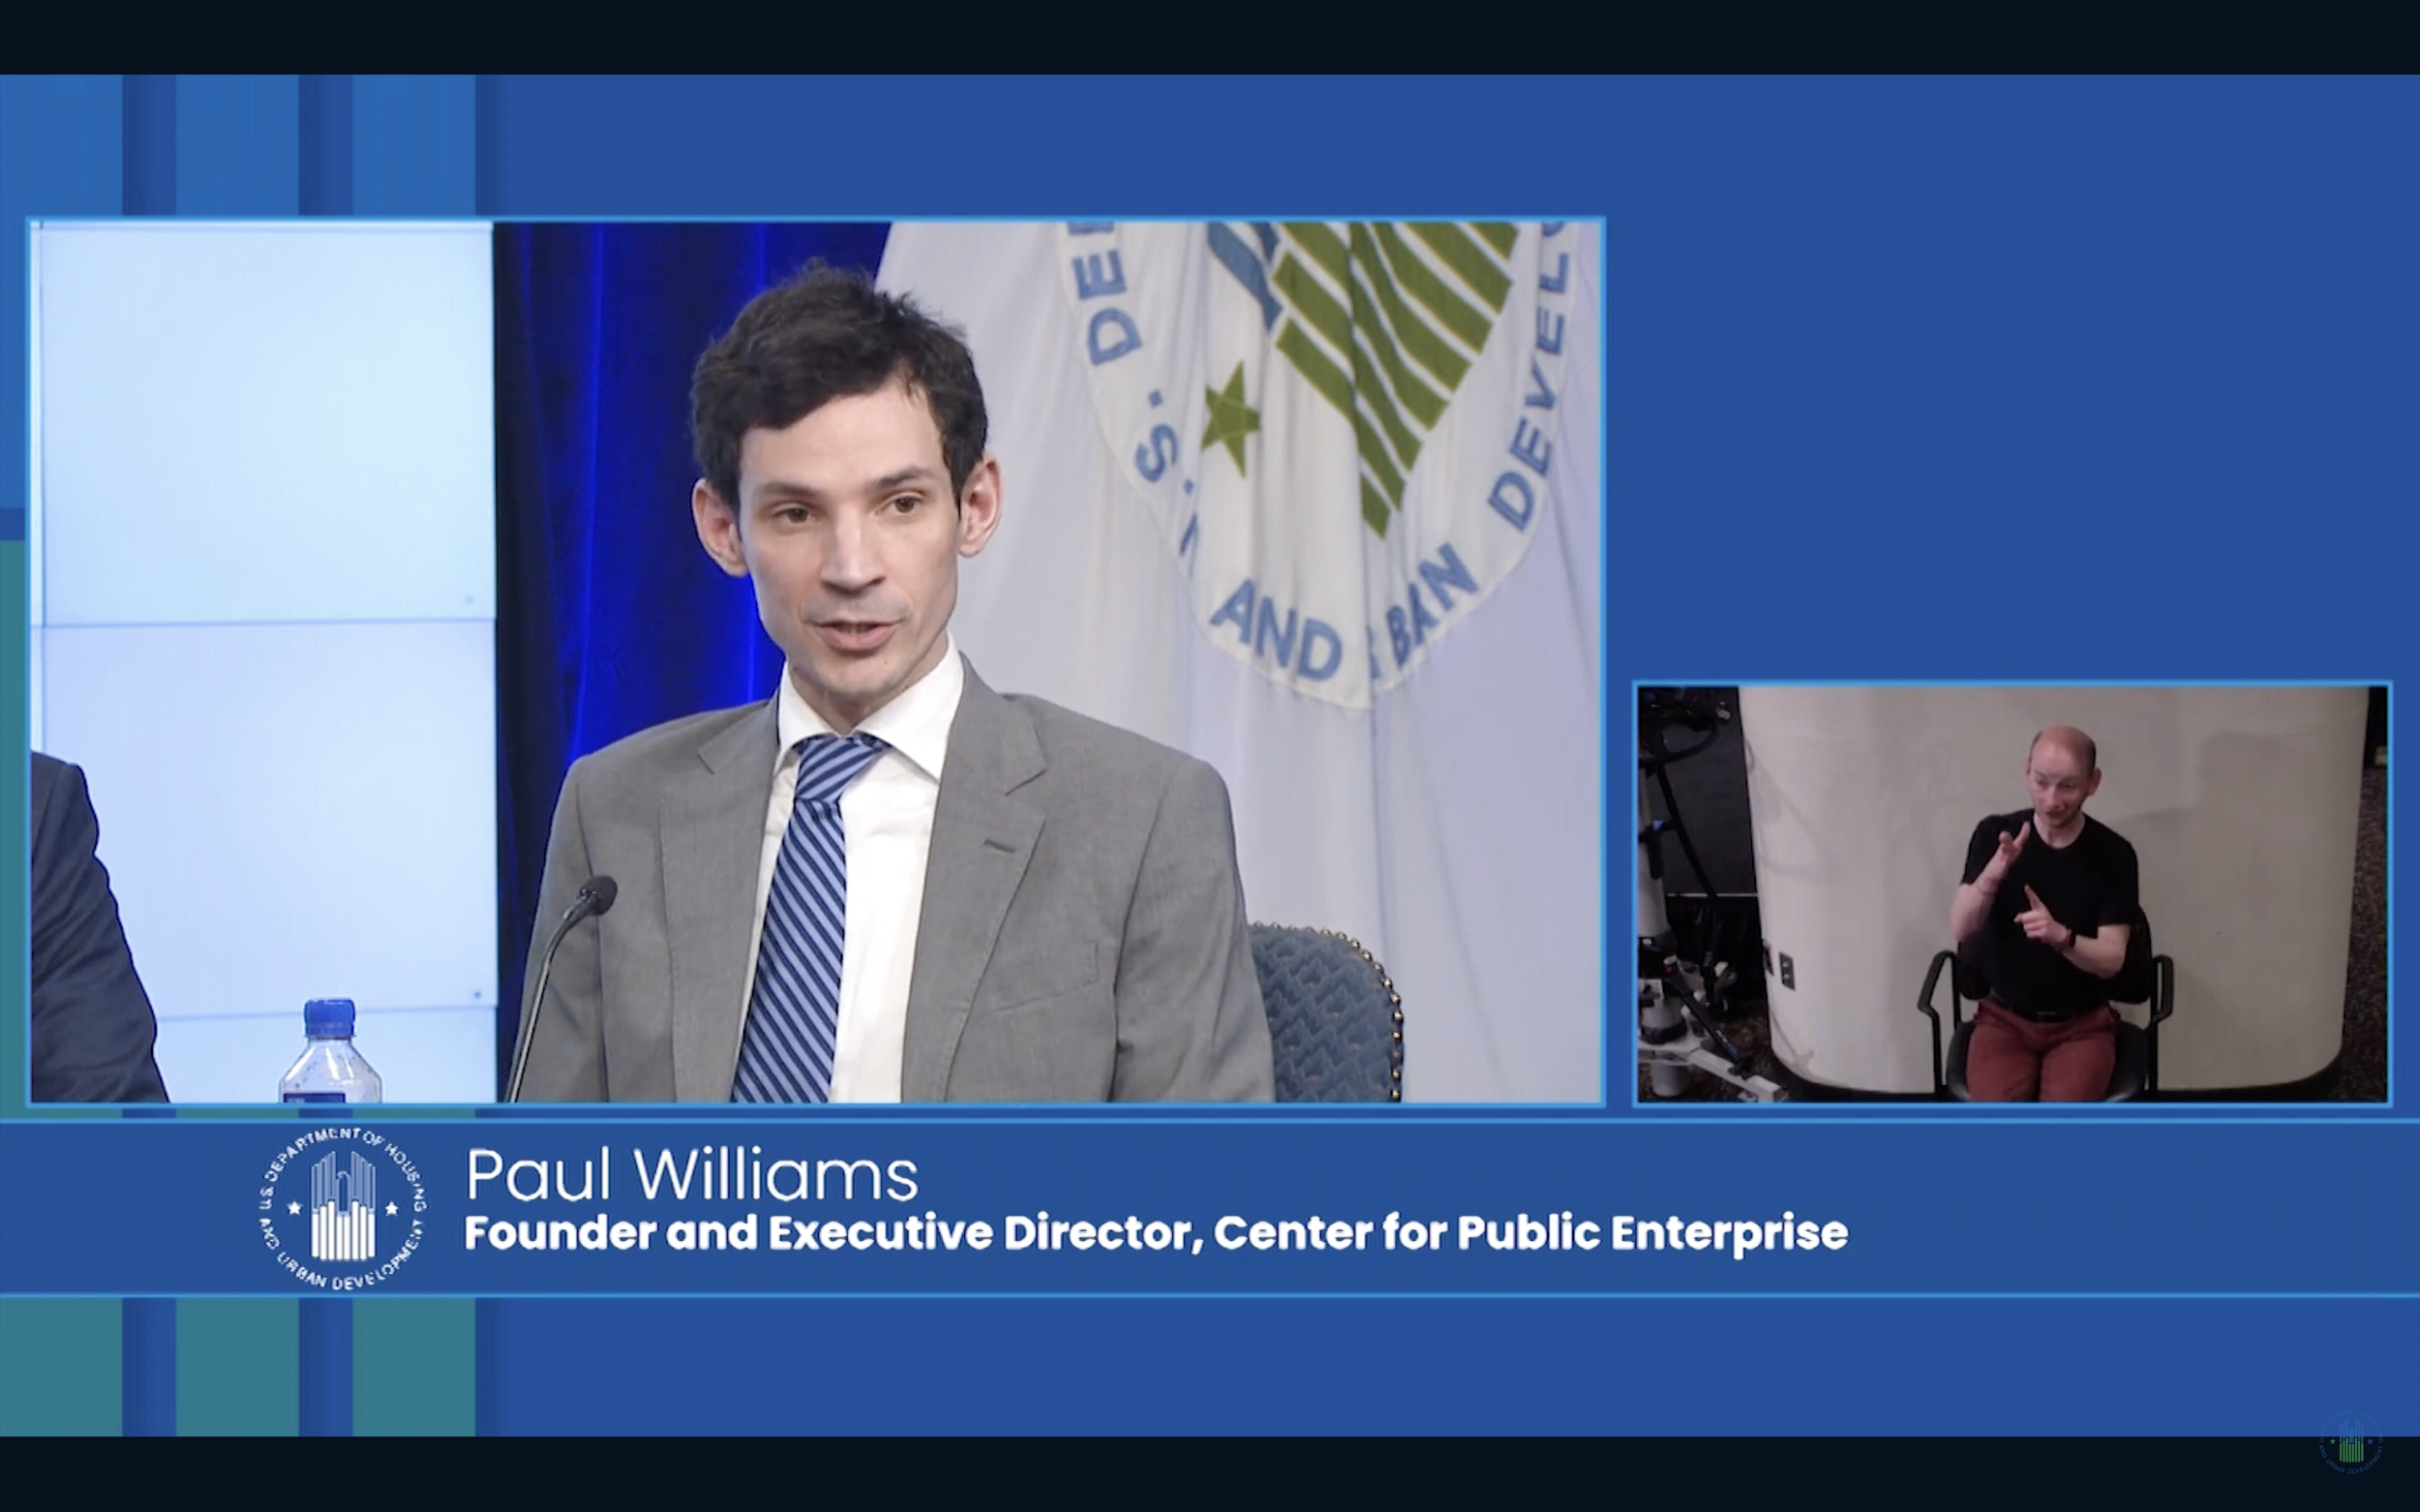The height and width of the screenshot is (1512, 2420).
Task: Click the title "Founder and Executive Director, Center for Public Enterprise"
Action: coord(1156,1233)
